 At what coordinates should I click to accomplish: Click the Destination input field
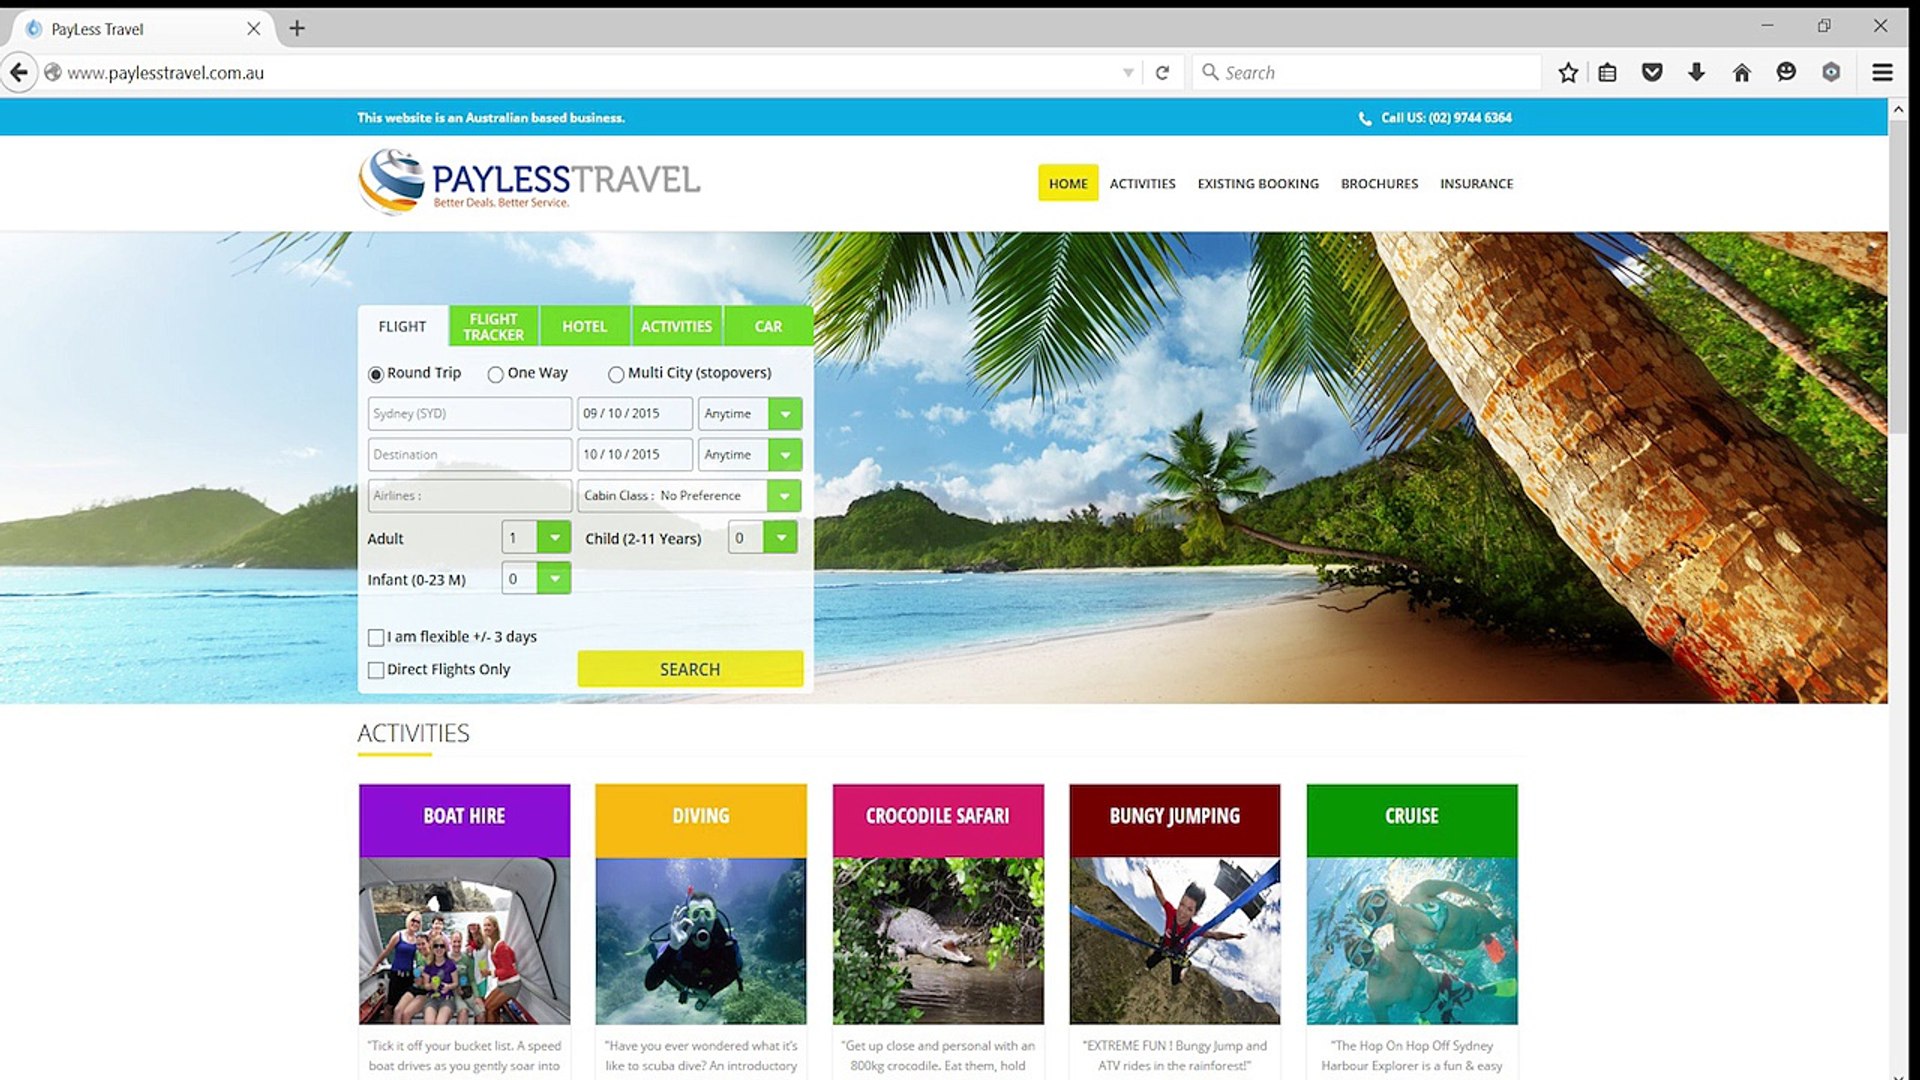pyautogui.click(x=469, y=454)
